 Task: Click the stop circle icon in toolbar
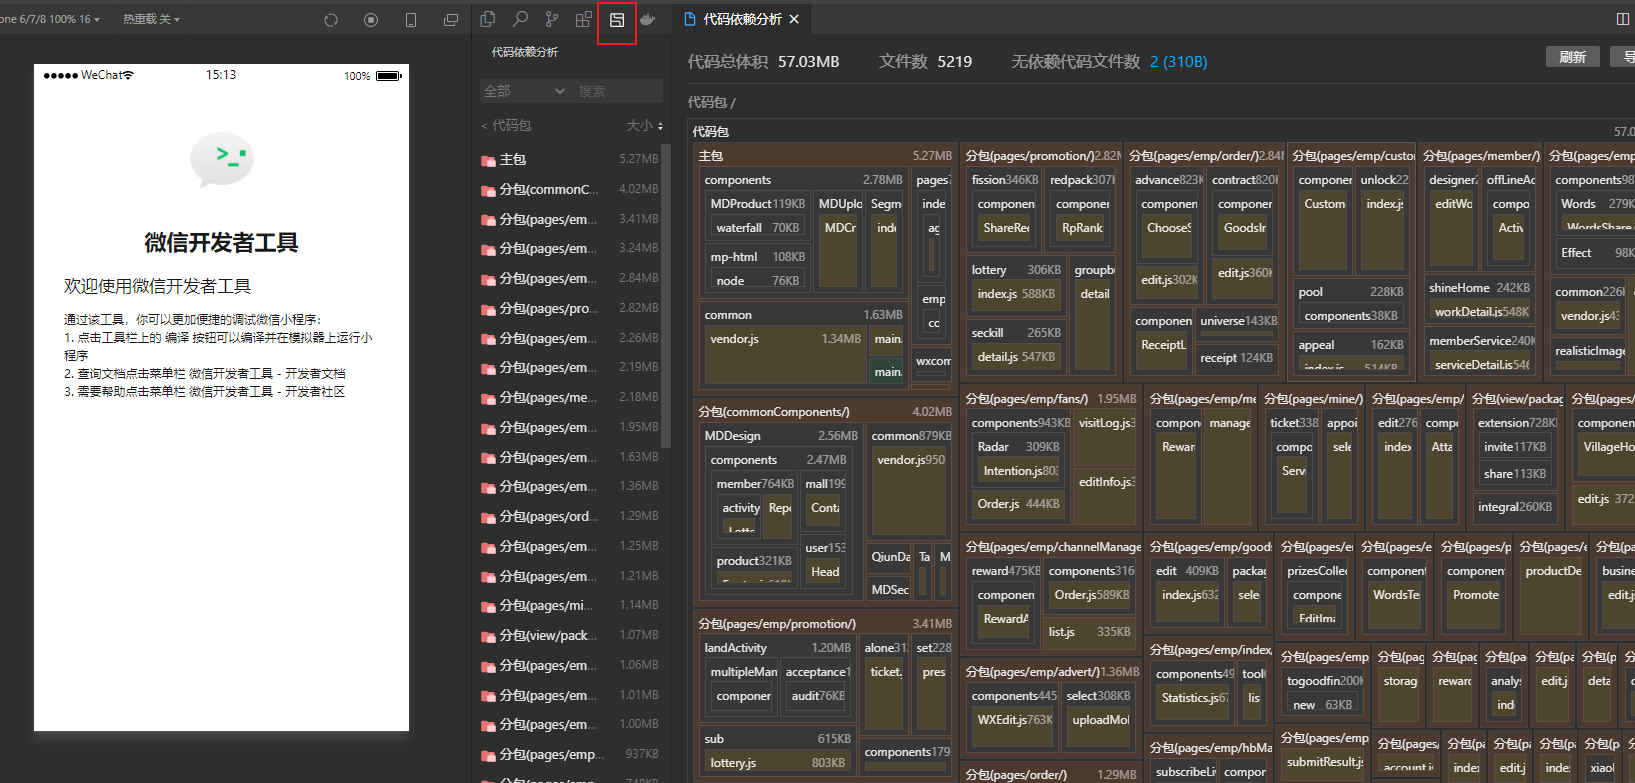(x=371, y=20)
